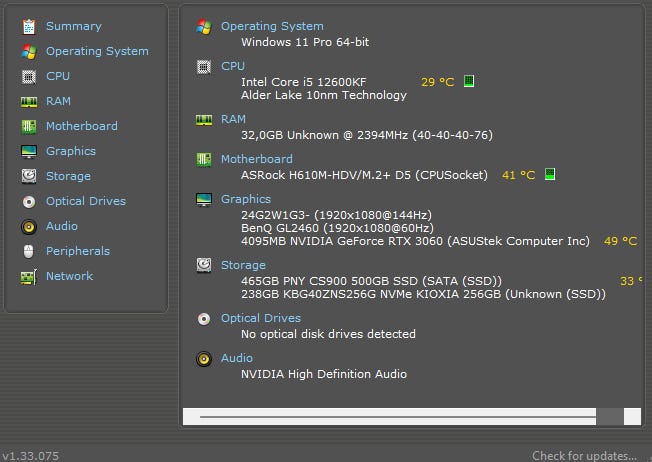
Task: Click the Audio heading link in summary
Action: click(x=237, y=358)
